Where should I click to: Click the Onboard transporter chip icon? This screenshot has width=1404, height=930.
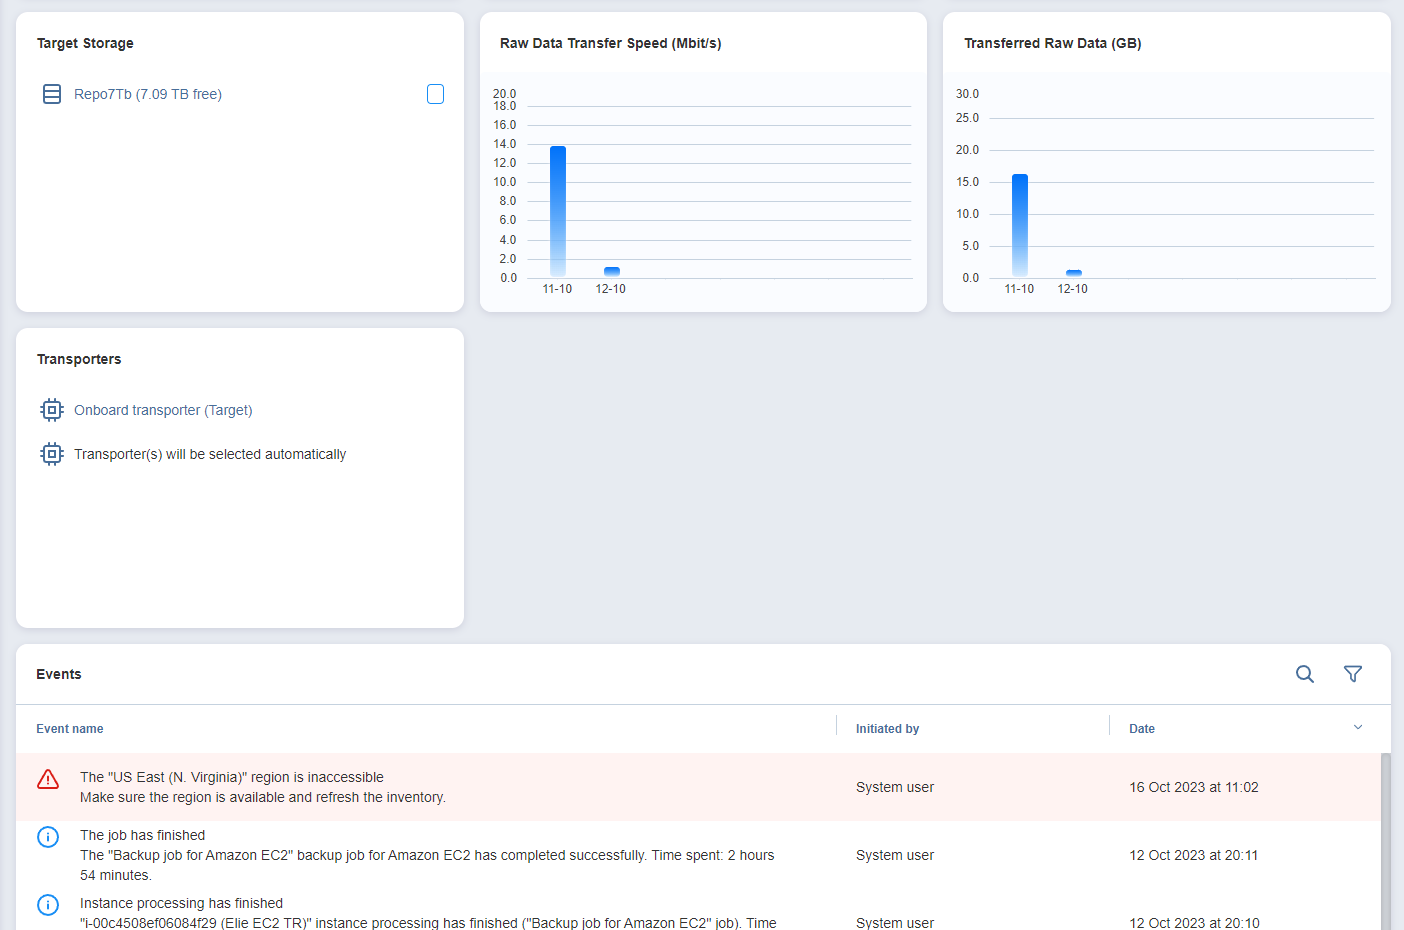pos(52,410)
